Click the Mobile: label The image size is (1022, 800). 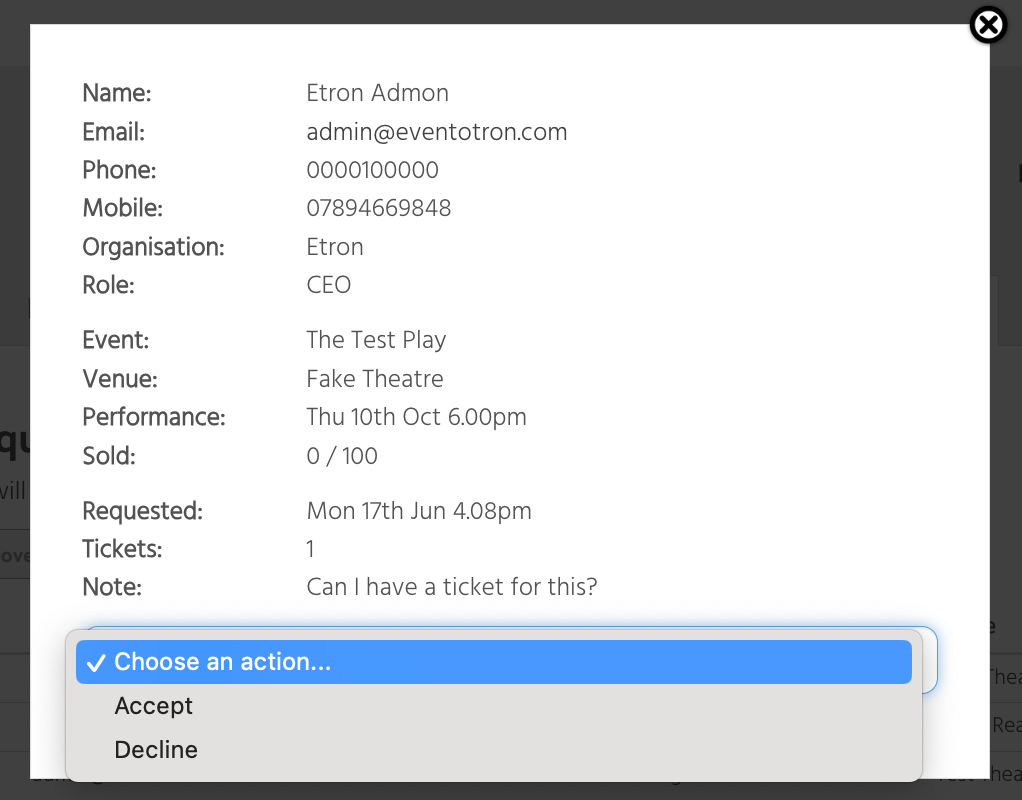click(123, 208)
